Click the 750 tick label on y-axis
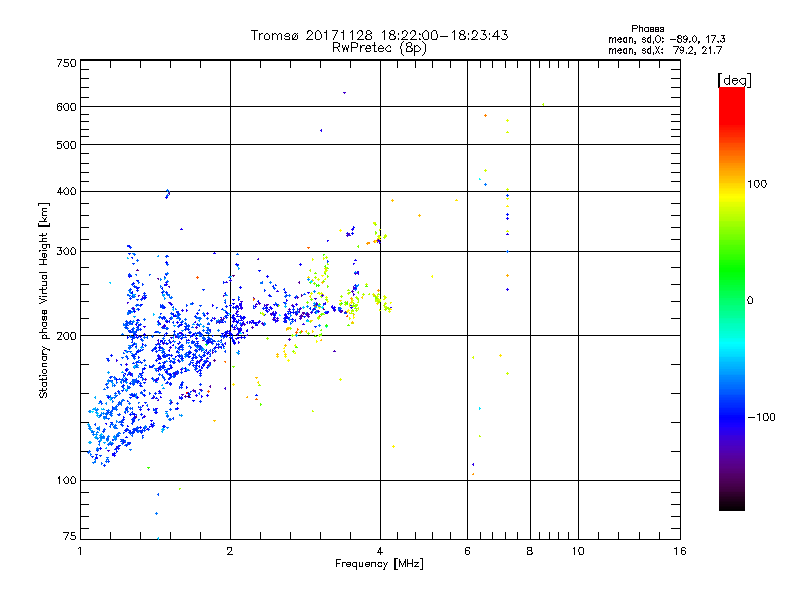The width and height of the screenshot is (800, 600). pos(65,63)
